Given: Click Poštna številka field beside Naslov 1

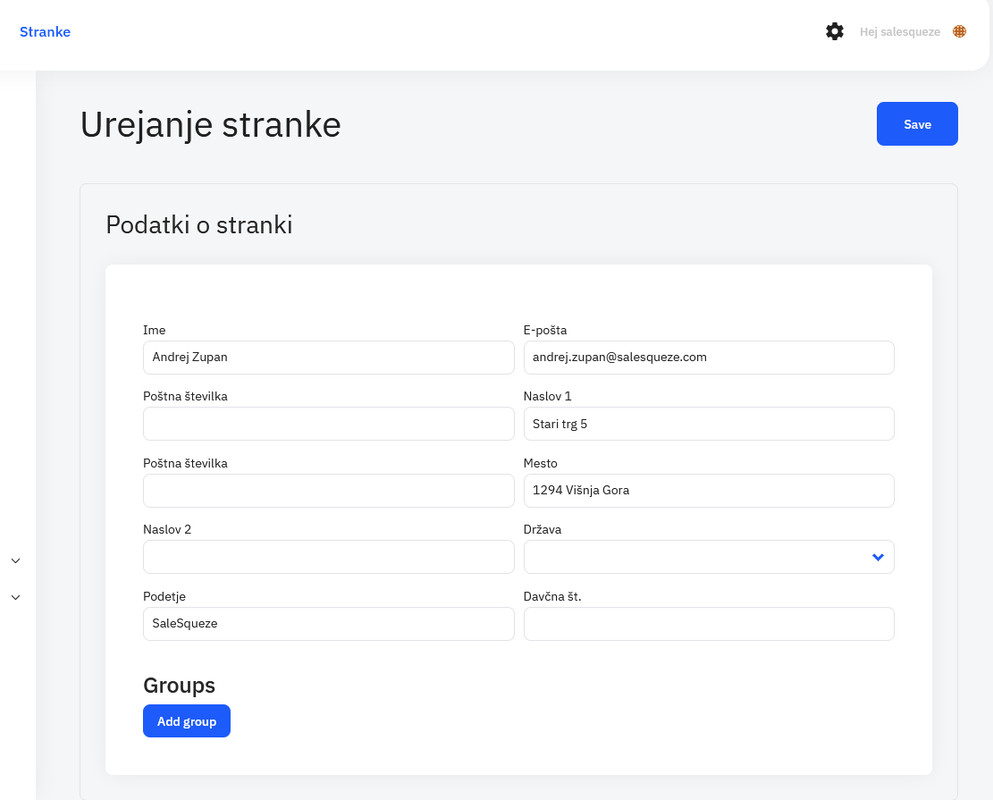Looking at the screenshot, I should [329, 424].
